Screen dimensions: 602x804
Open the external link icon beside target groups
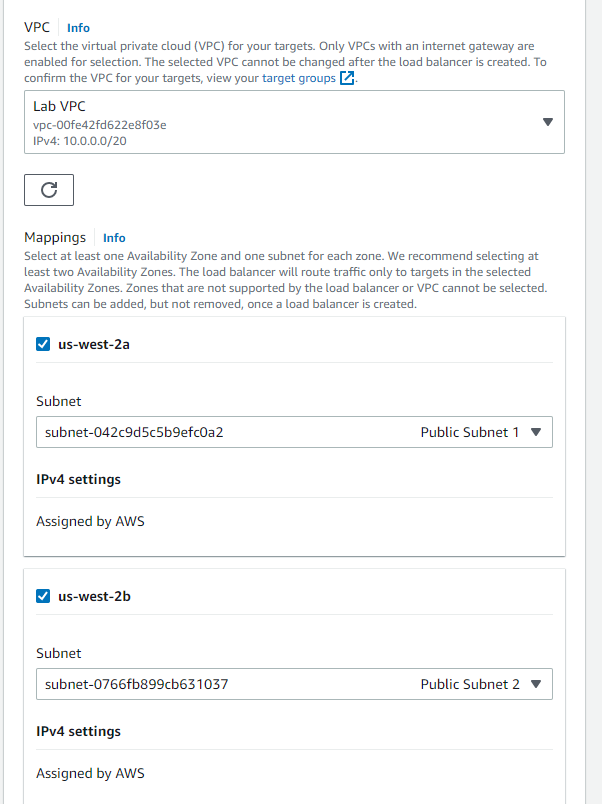347,78
